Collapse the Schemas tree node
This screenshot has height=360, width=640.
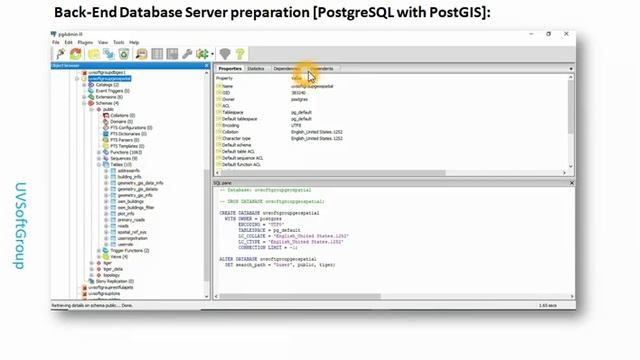pyautogui.click(x=84, y=103)
